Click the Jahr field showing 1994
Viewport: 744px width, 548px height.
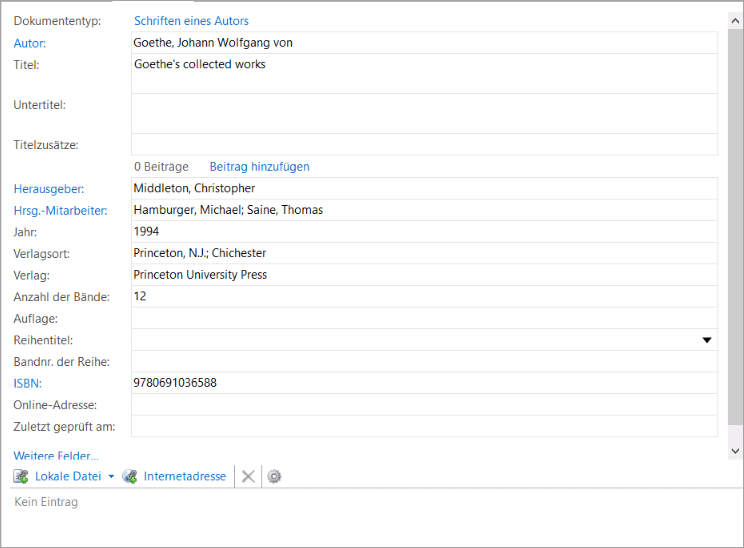click(x=424, y=232)
